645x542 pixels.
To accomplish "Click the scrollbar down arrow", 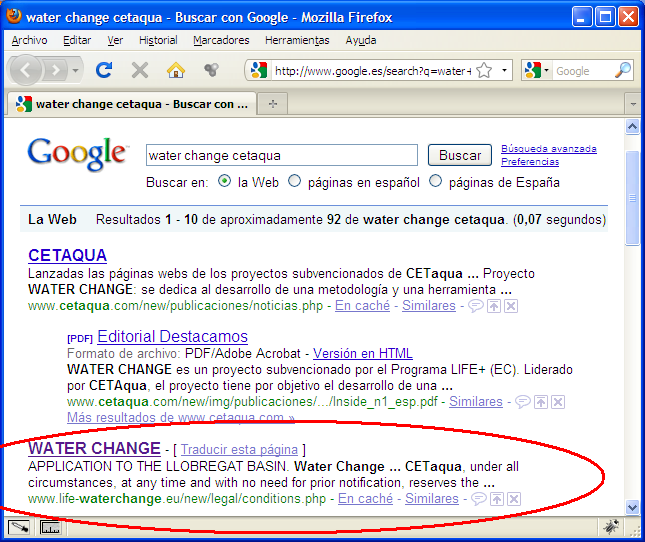I will [x=633, y=507].
